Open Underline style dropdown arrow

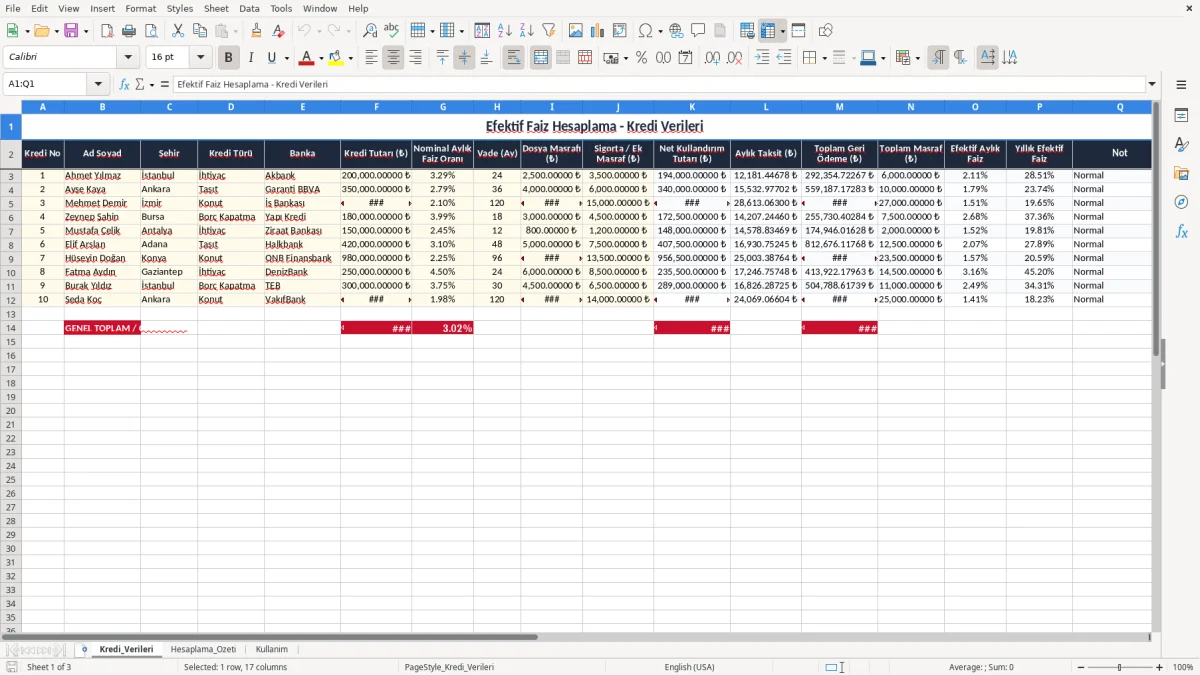pos(286,58)
